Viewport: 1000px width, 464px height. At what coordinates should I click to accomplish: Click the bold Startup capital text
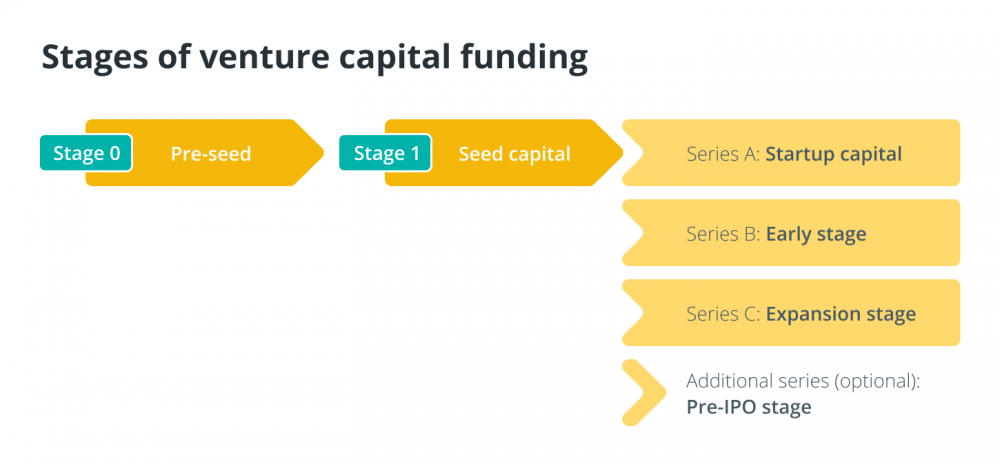click(834, 154)
